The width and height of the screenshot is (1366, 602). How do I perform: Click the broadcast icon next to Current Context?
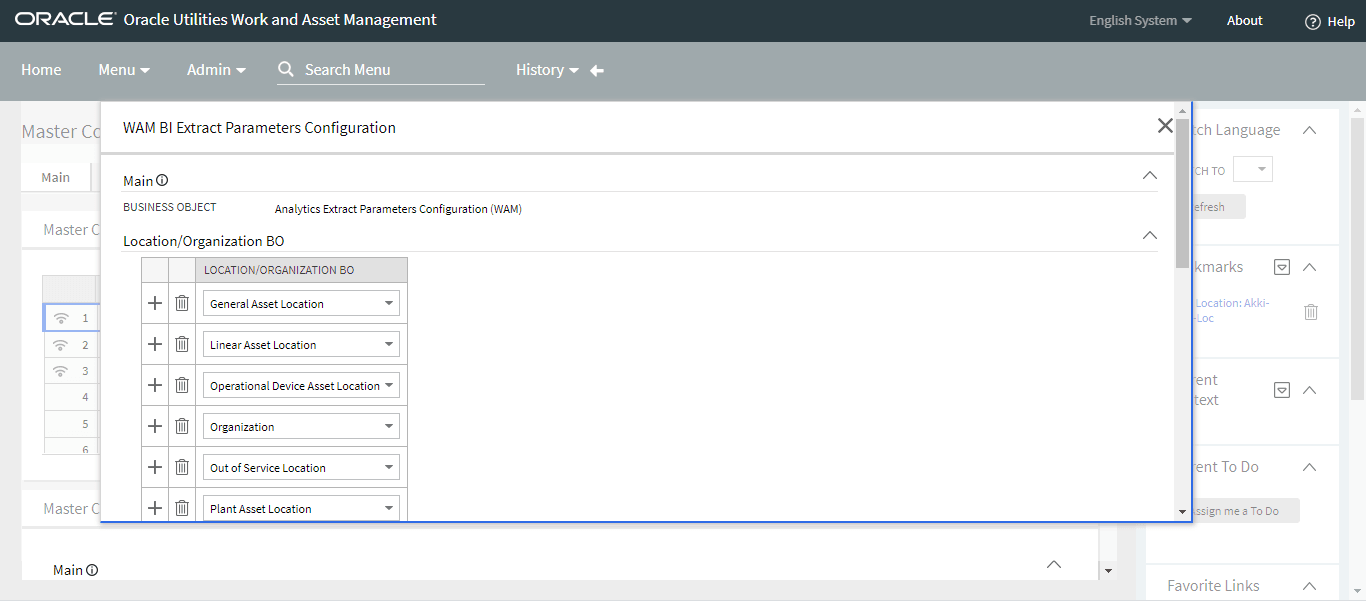pos(1282,390)
